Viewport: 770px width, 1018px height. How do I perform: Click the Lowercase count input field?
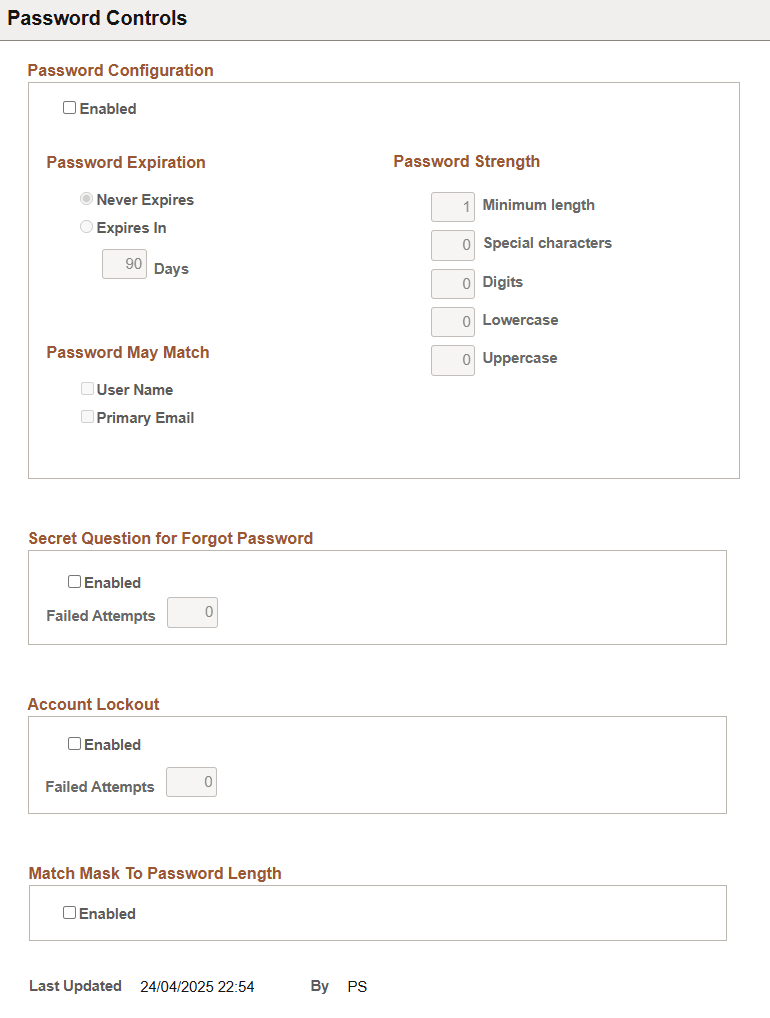[452, 321]
